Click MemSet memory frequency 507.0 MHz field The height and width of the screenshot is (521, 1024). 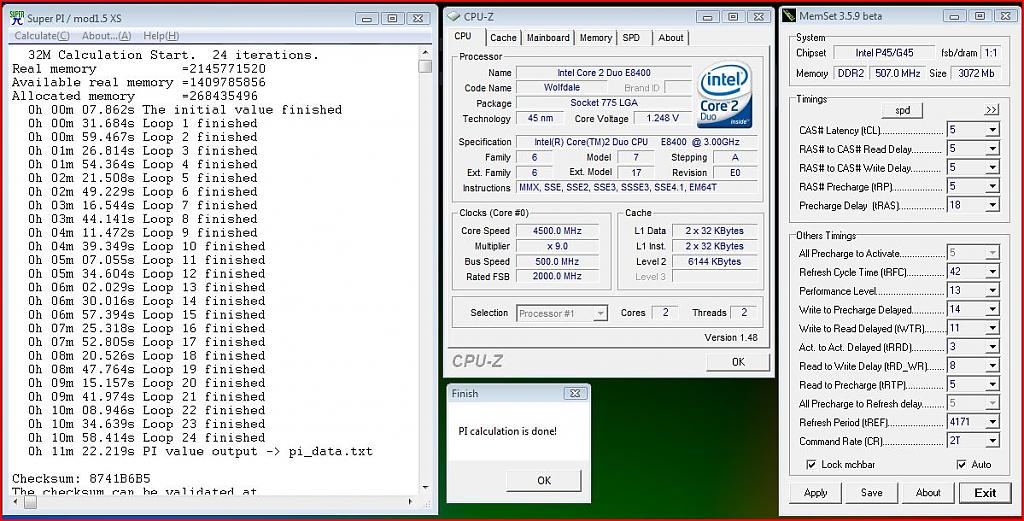tap(897, 73)
